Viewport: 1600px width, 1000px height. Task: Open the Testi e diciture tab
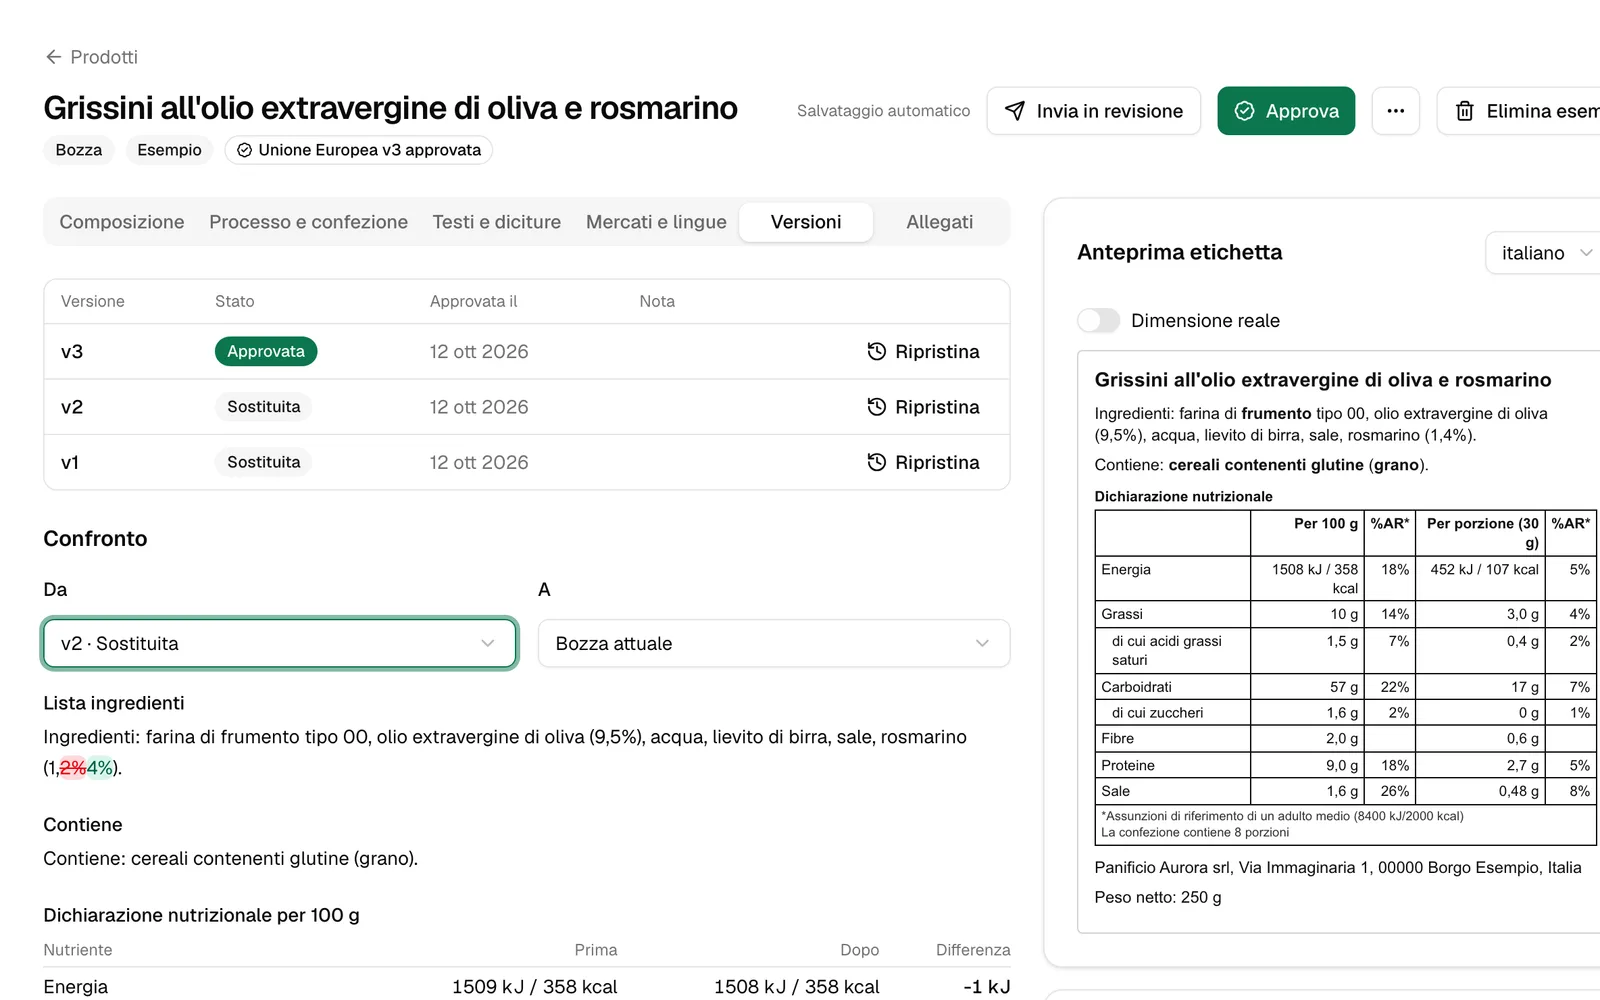(497, 222)
